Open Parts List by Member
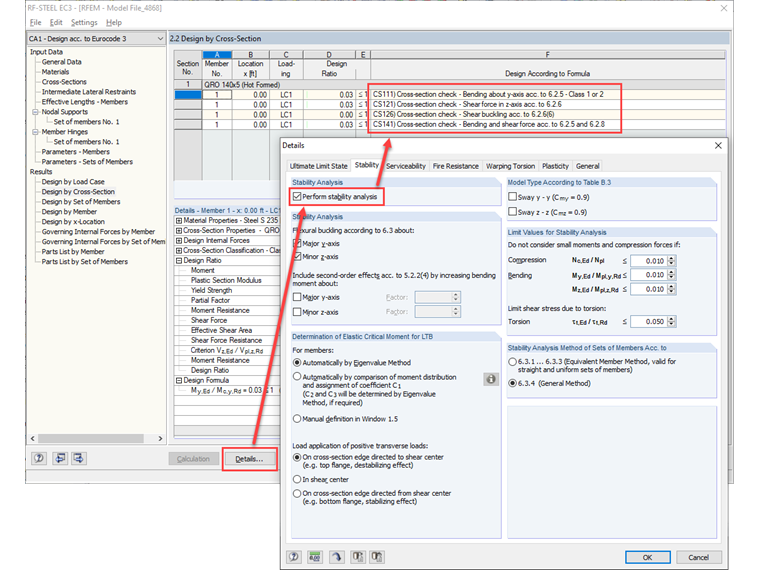This screenshot has width=760, height=570. 73,252
